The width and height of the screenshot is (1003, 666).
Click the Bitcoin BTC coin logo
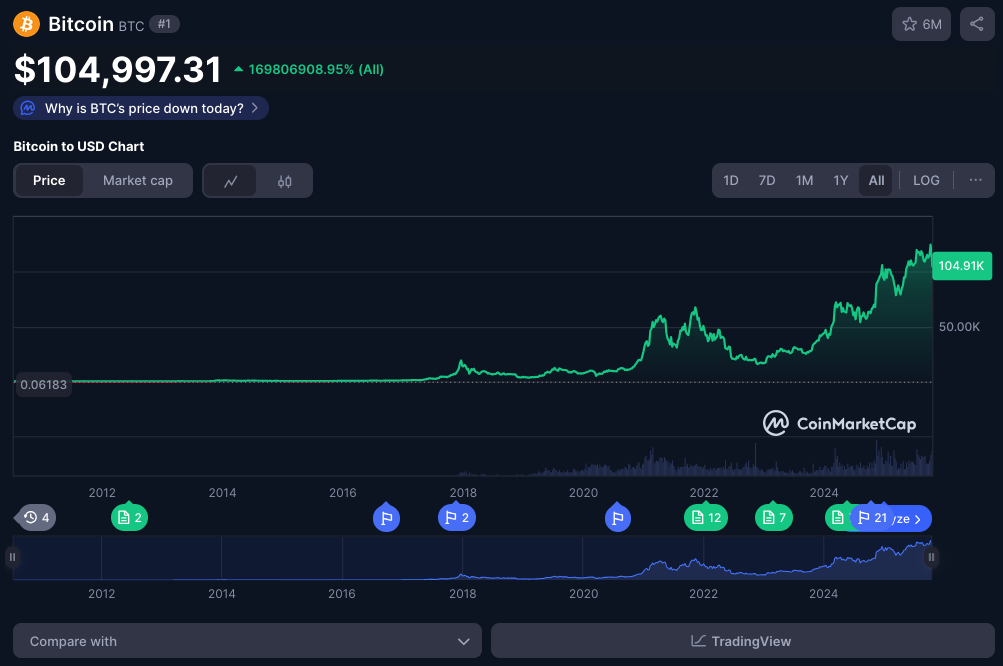coord(24,24)
